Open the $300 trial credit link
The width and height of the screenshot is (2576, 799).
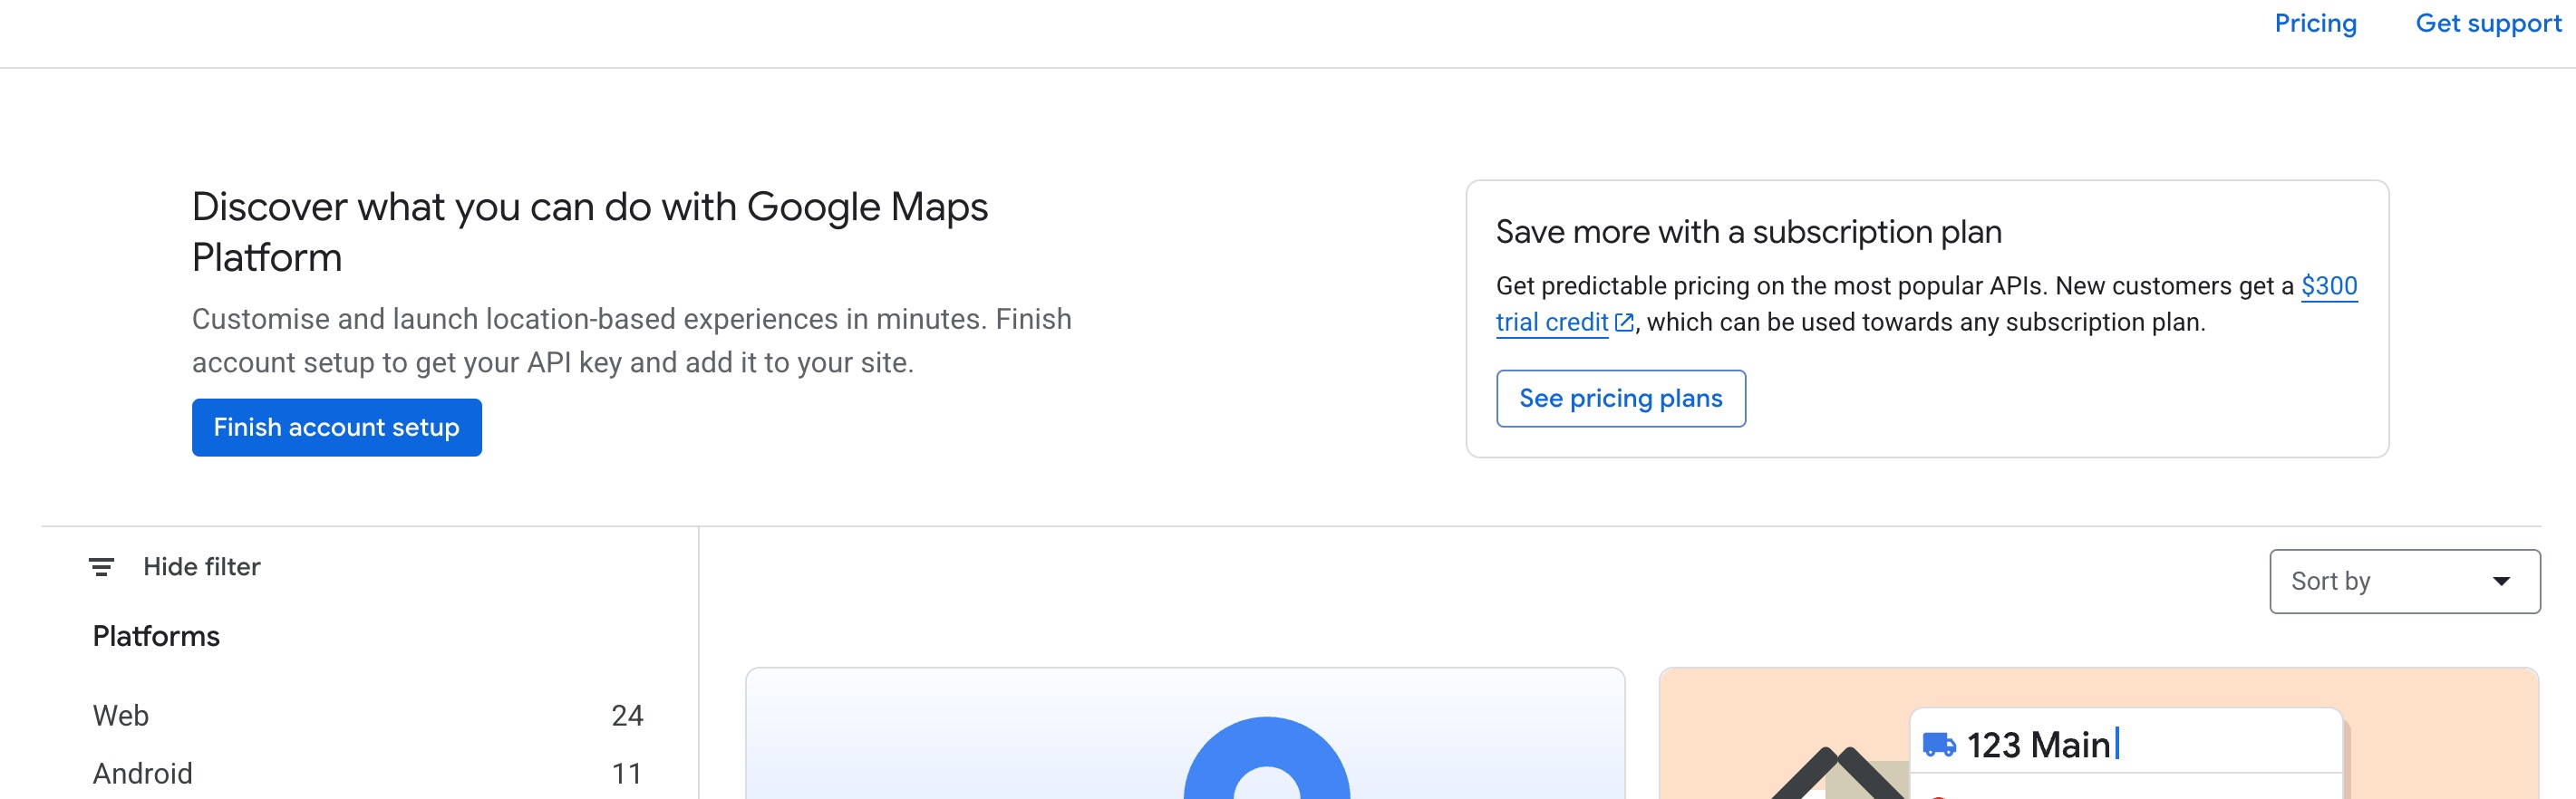2328,286
